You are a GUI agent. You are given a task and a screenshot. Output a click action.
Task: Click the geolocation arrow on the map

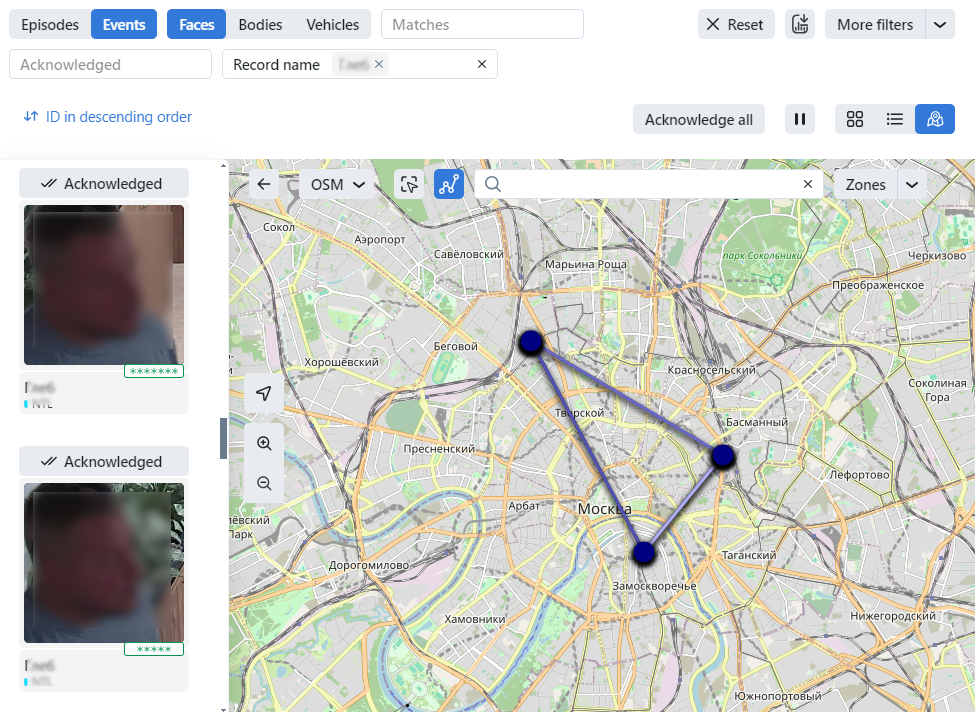263,393
